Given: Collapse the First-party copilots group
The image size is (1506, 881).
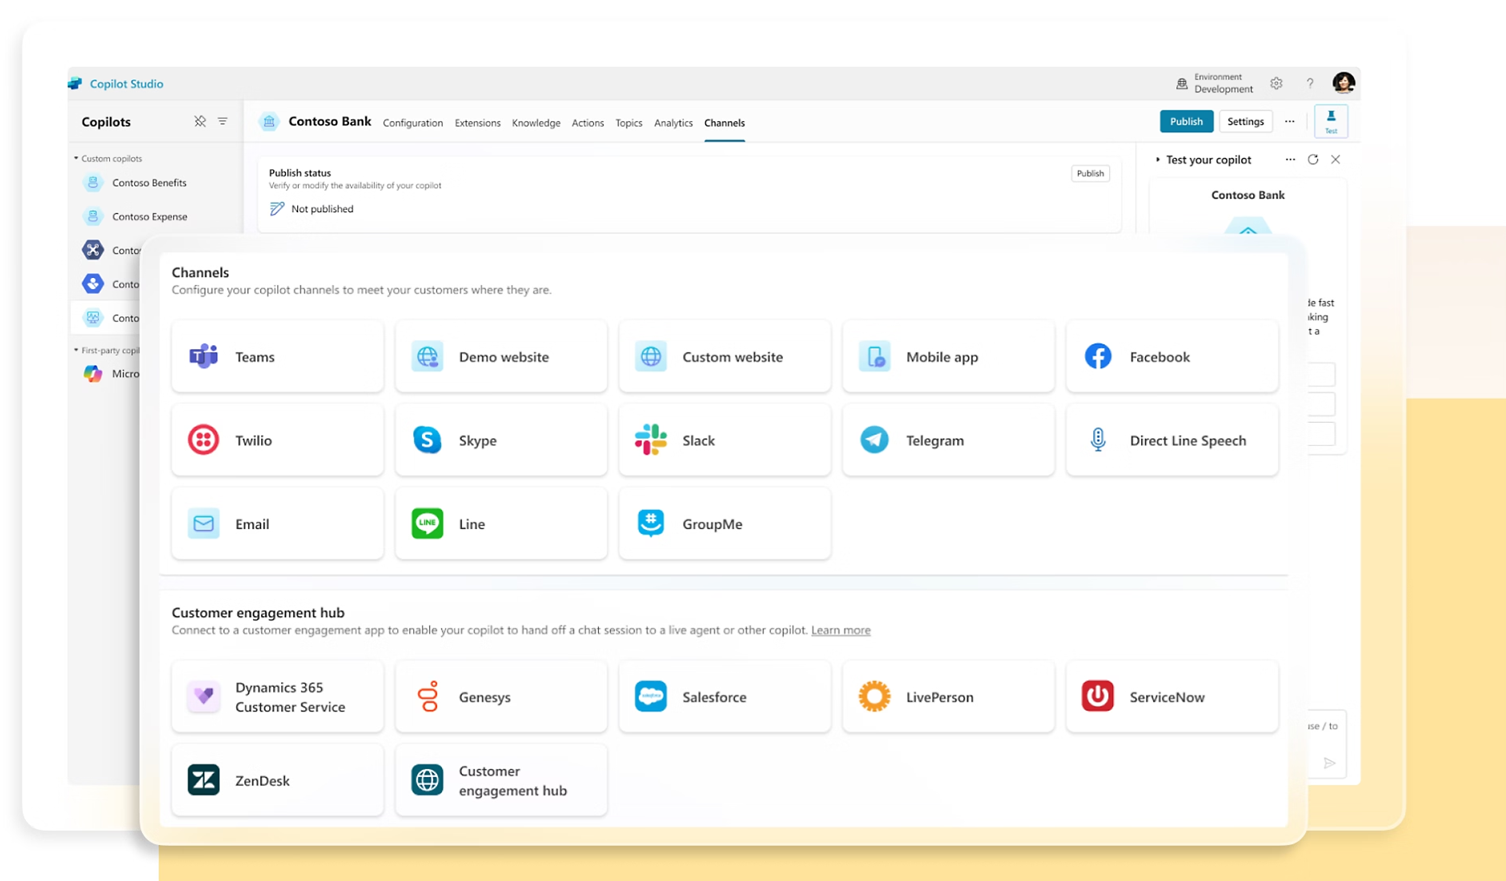Looking at the screenshot, I should pyautogui.click(x=76, y=350).
